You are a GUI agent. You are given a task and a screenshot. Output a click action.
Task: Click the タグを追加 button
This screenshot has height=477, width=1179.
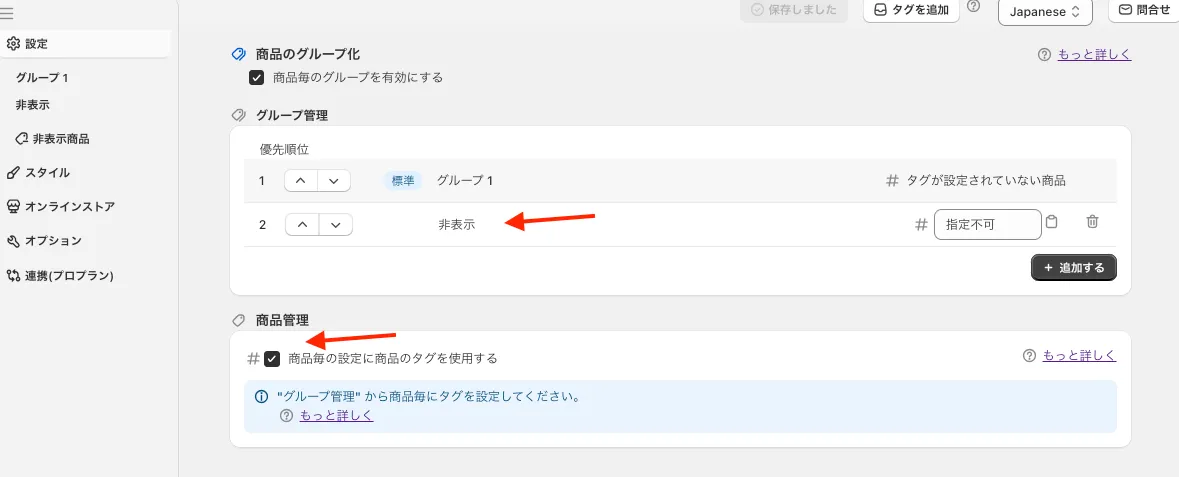[911, 10]
